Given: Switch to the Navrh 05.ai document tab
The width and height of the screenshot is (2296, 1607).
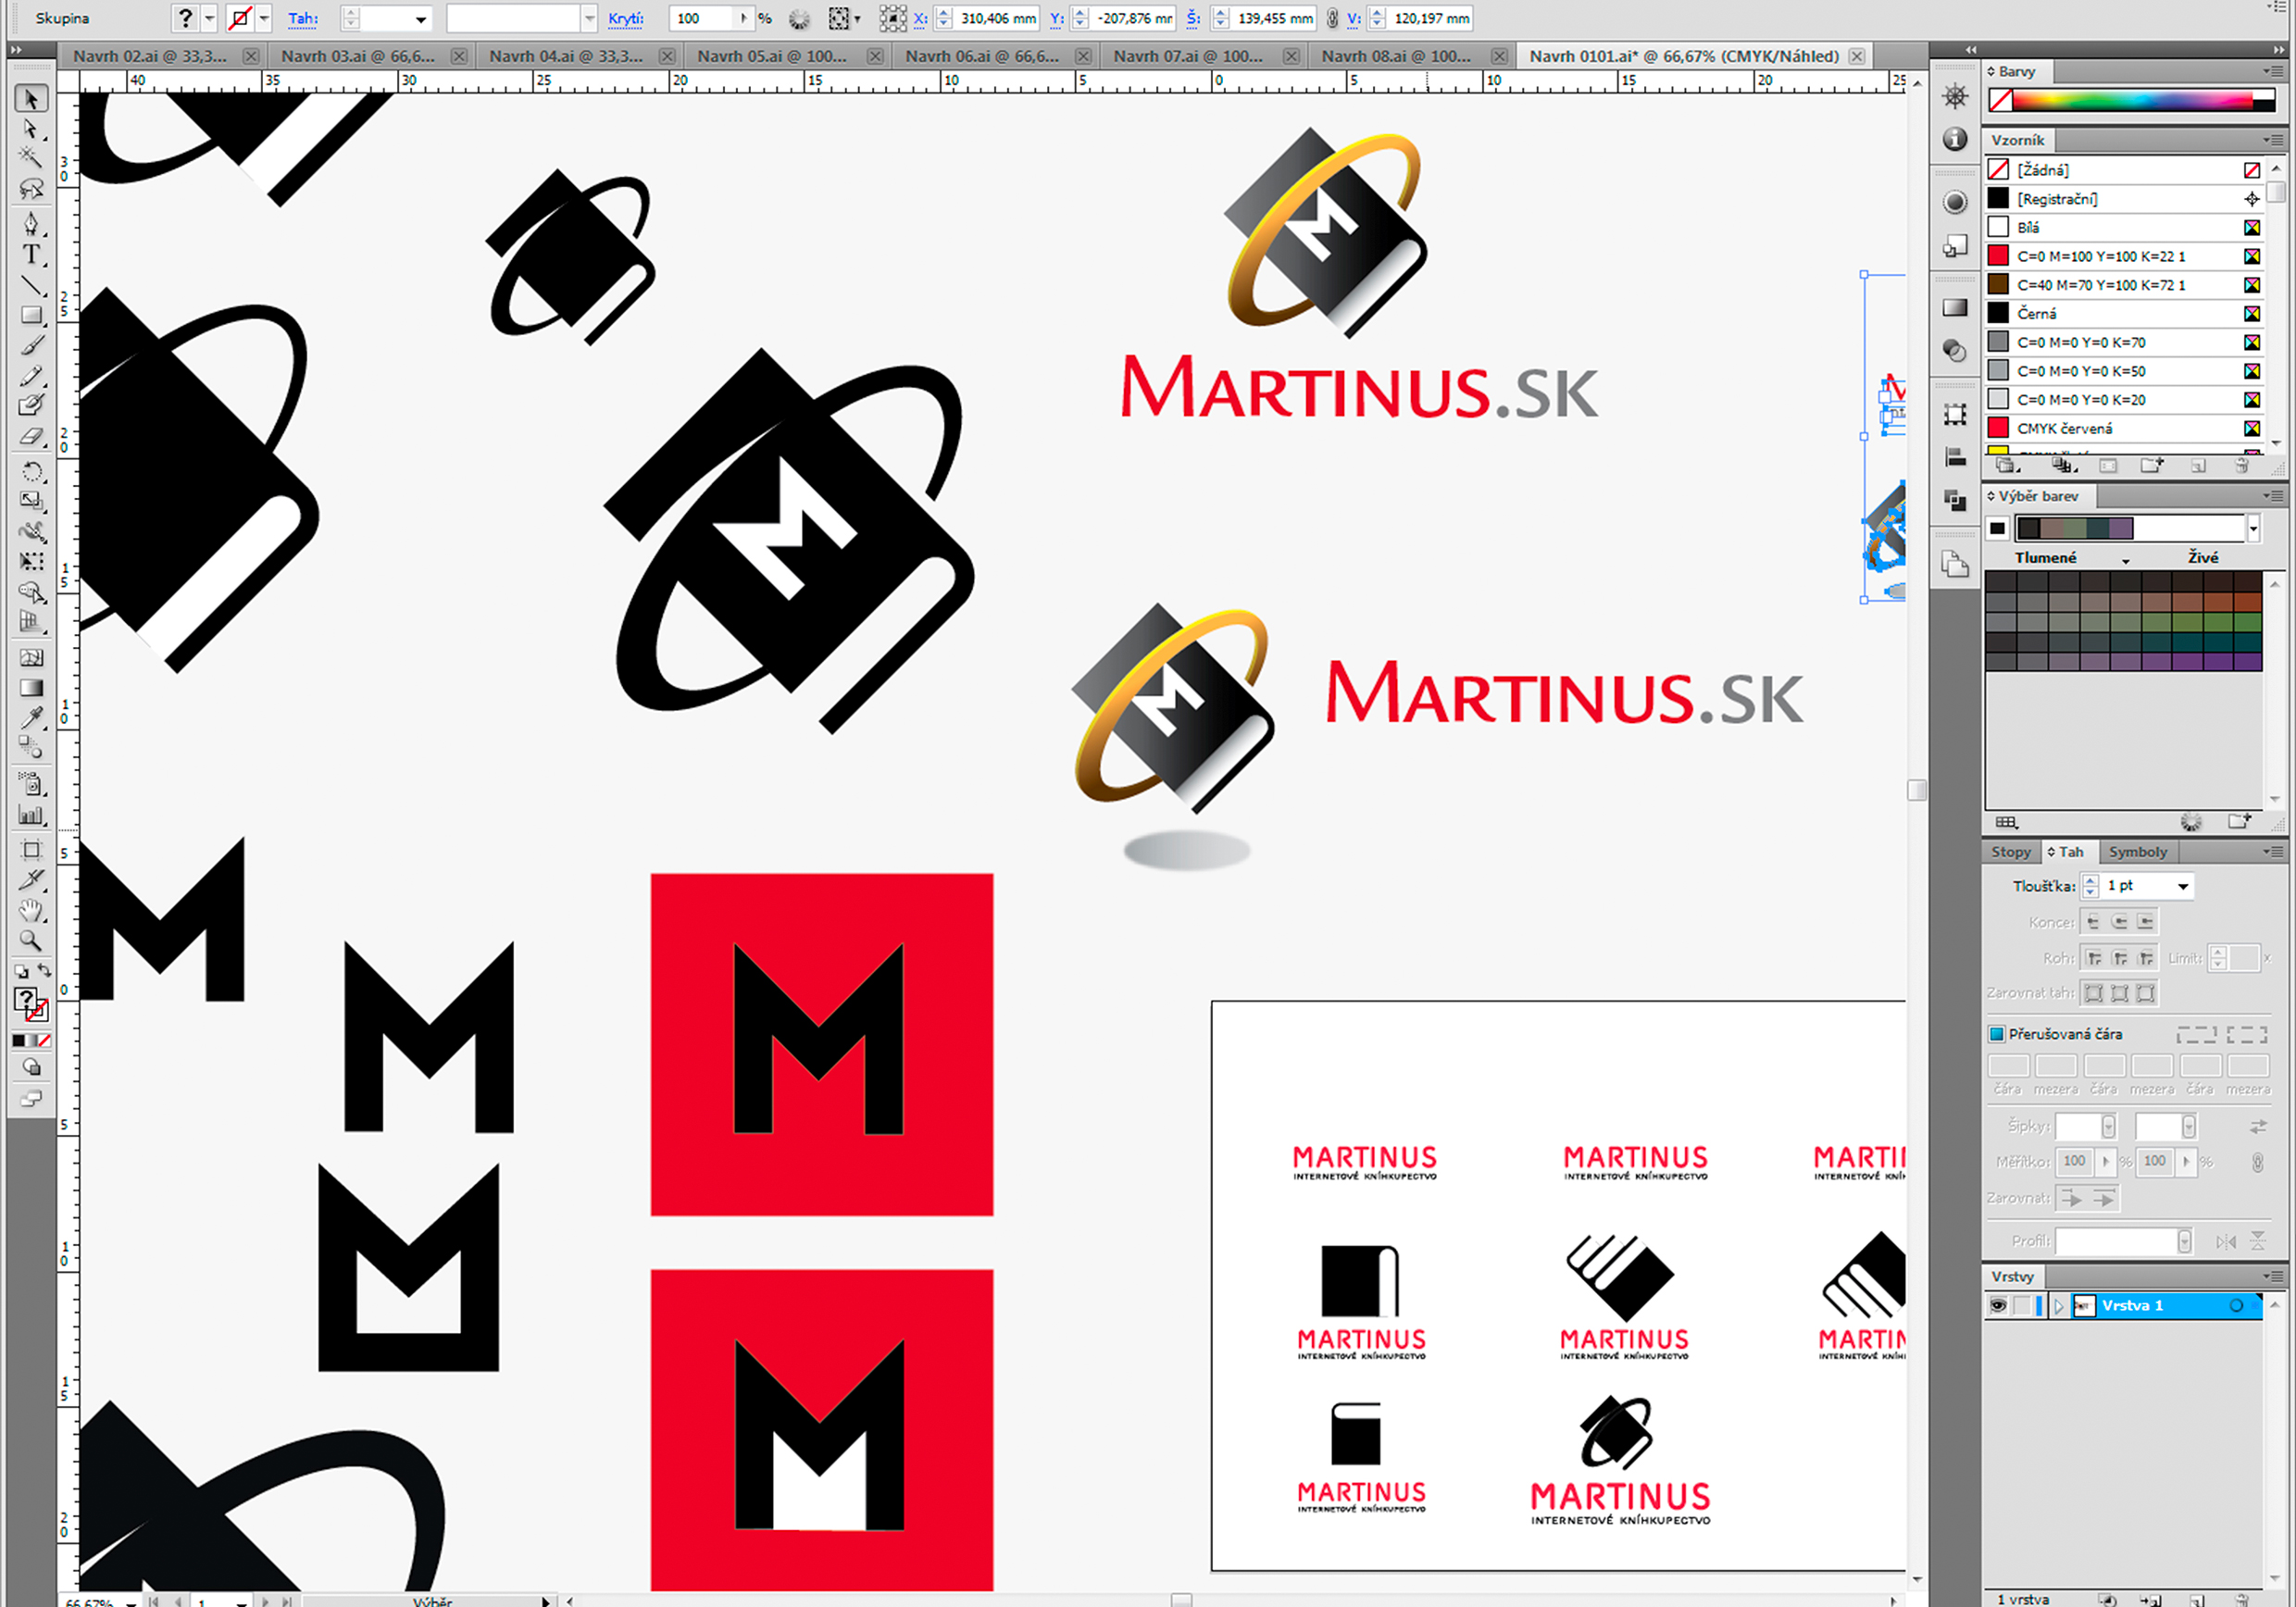Looking at the screenshot, I should pyautogui.click(x=771, y=56).
